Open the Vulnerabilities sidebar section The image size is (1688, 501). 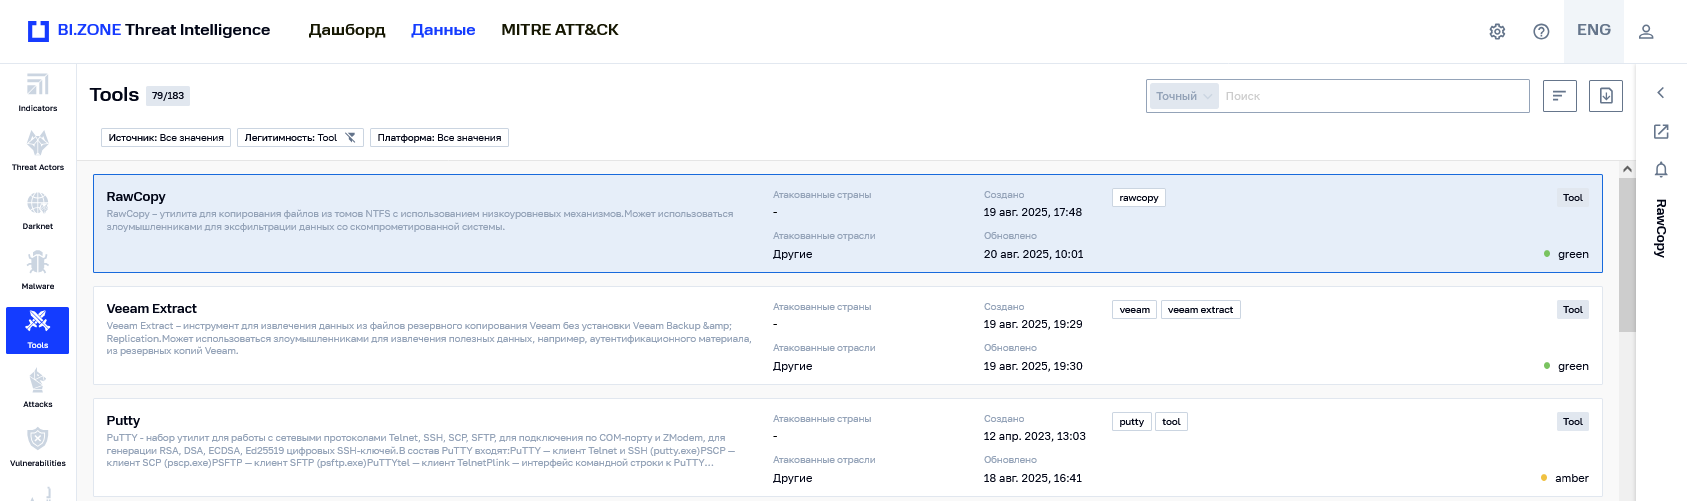click(x=38, y=448)
